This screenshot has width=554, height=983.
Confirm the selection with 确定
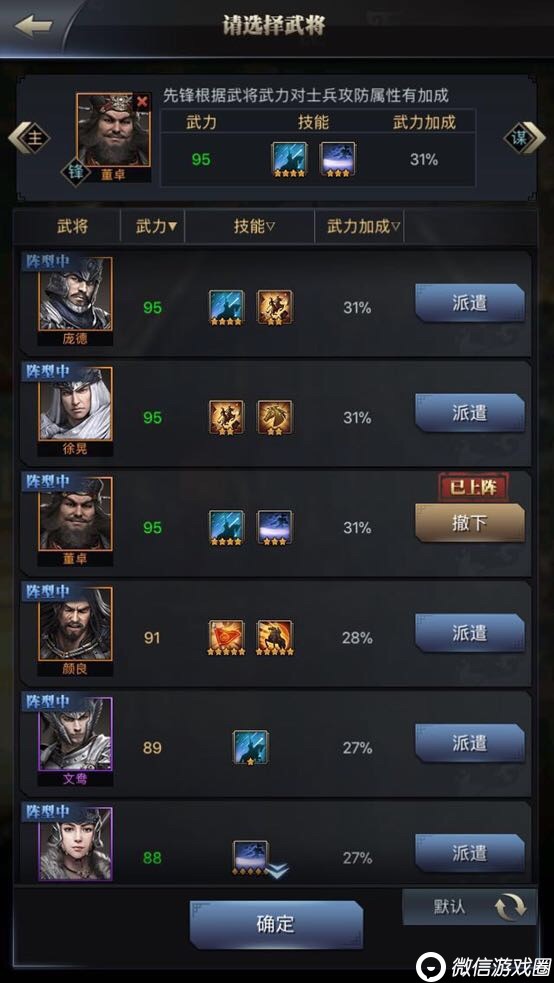pos(276,924)
